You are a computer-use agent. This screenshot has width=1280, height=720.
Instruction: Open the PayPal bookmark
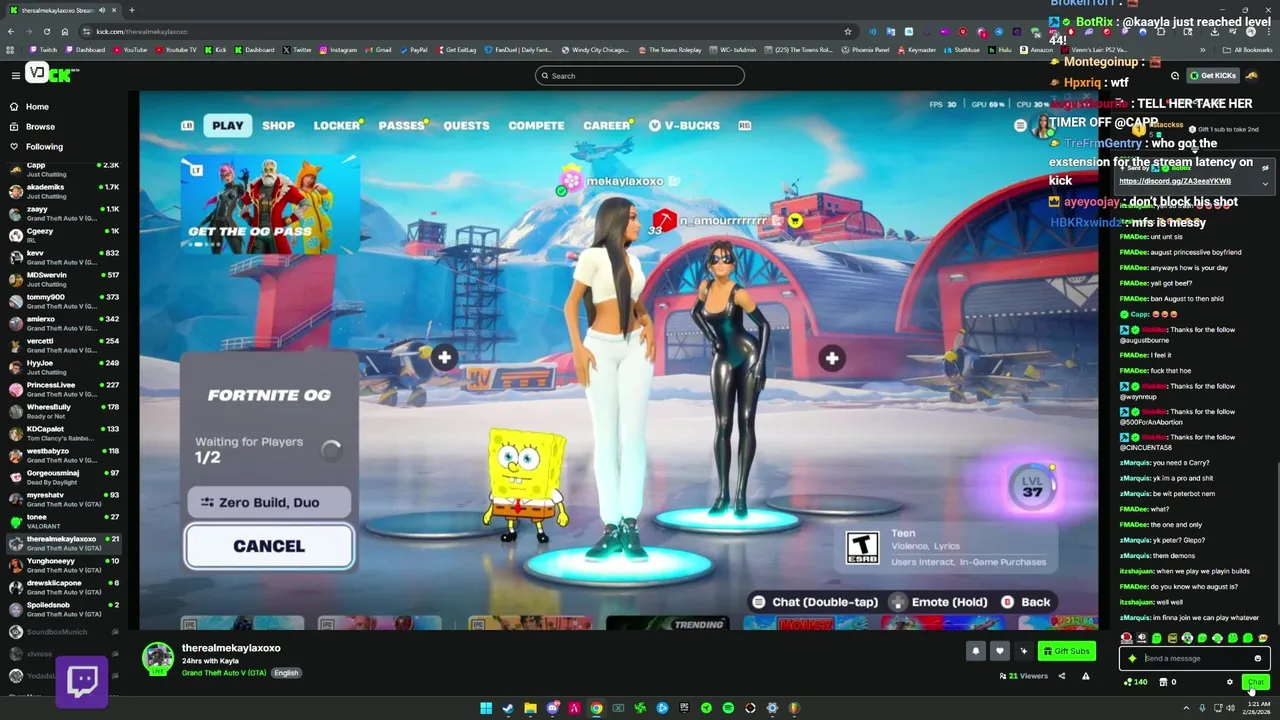413,50
